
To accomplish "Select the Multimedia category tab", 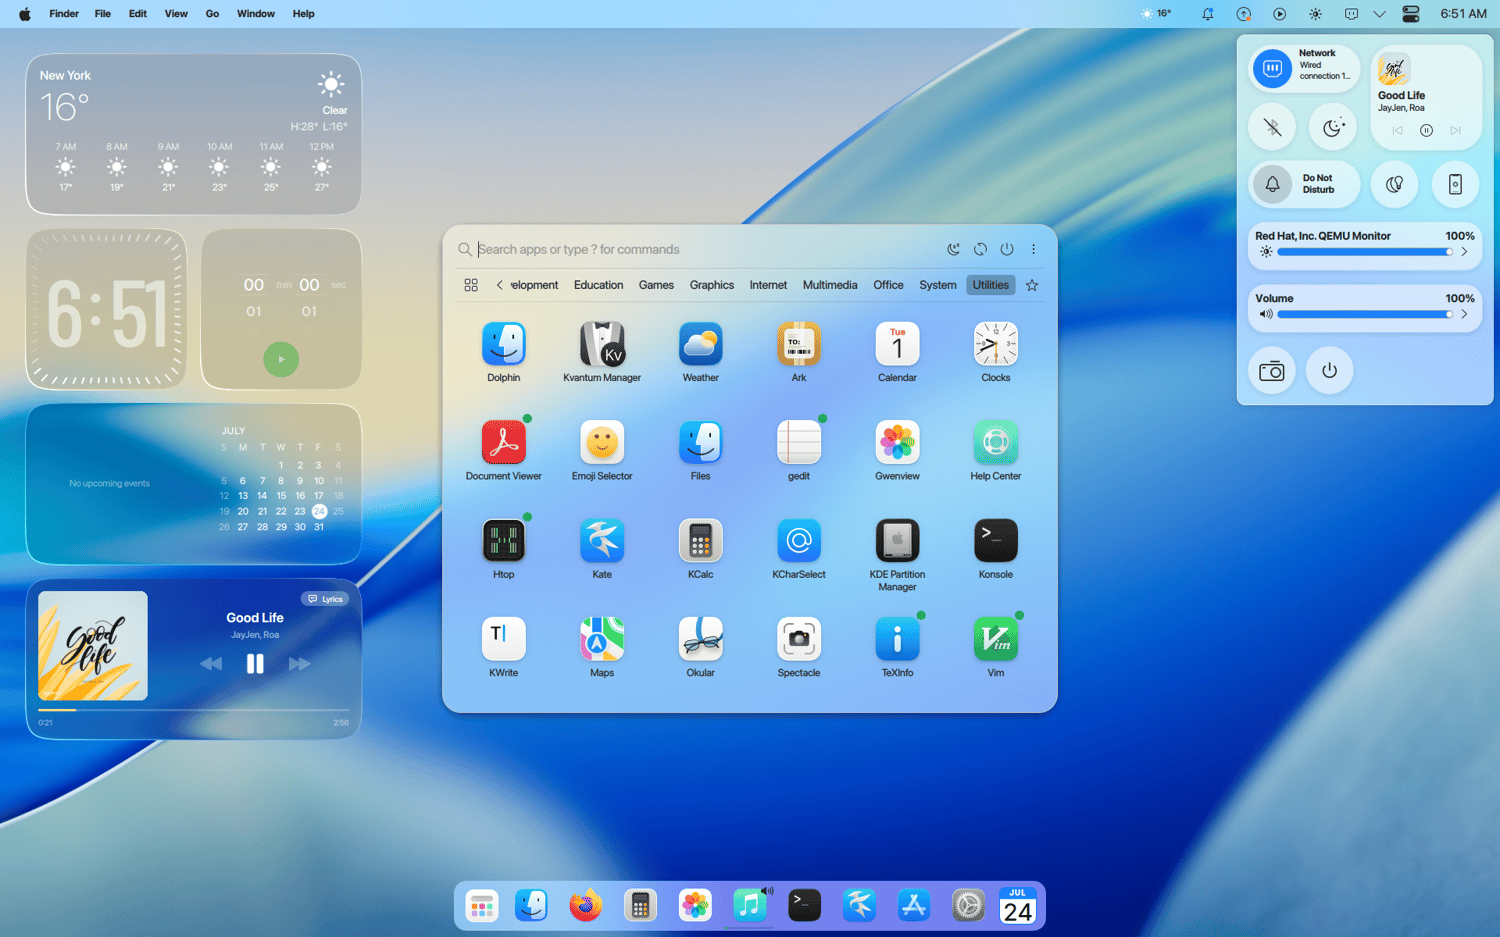I will (830, 285).
